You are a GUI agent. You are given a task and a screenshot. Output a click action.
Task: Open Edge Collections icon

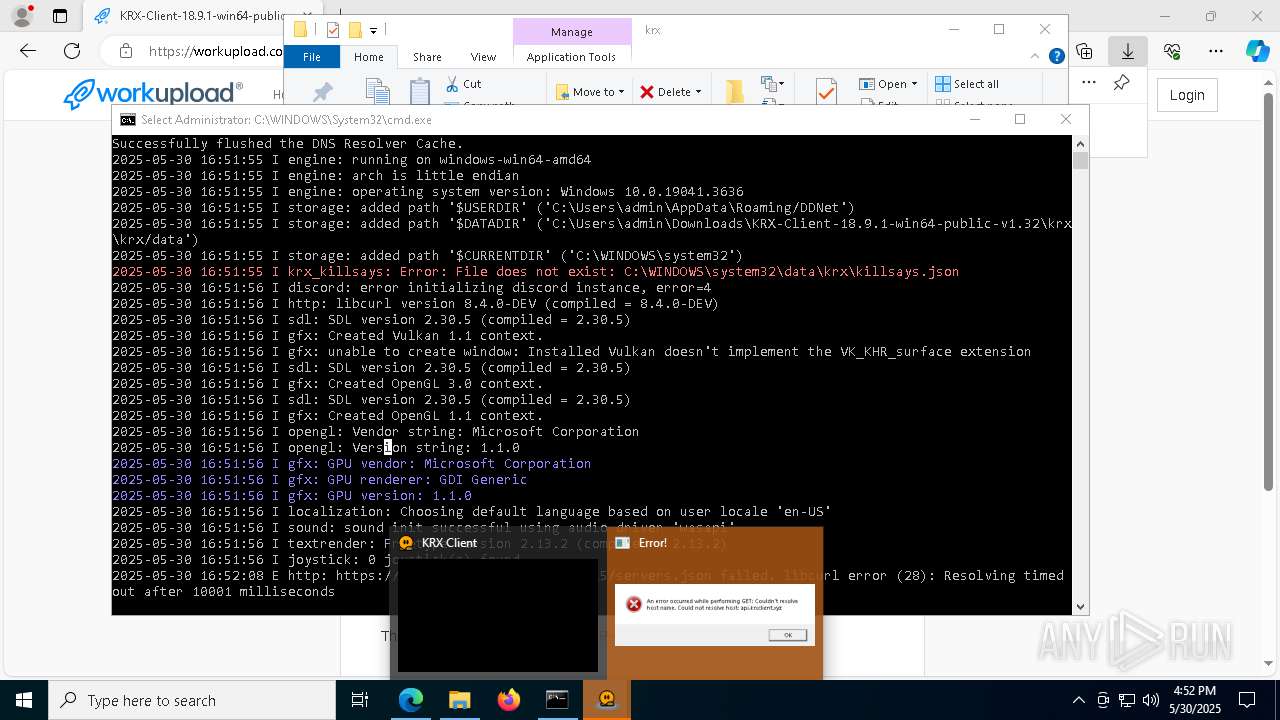pyautogui.click(x=1084, y=51)
